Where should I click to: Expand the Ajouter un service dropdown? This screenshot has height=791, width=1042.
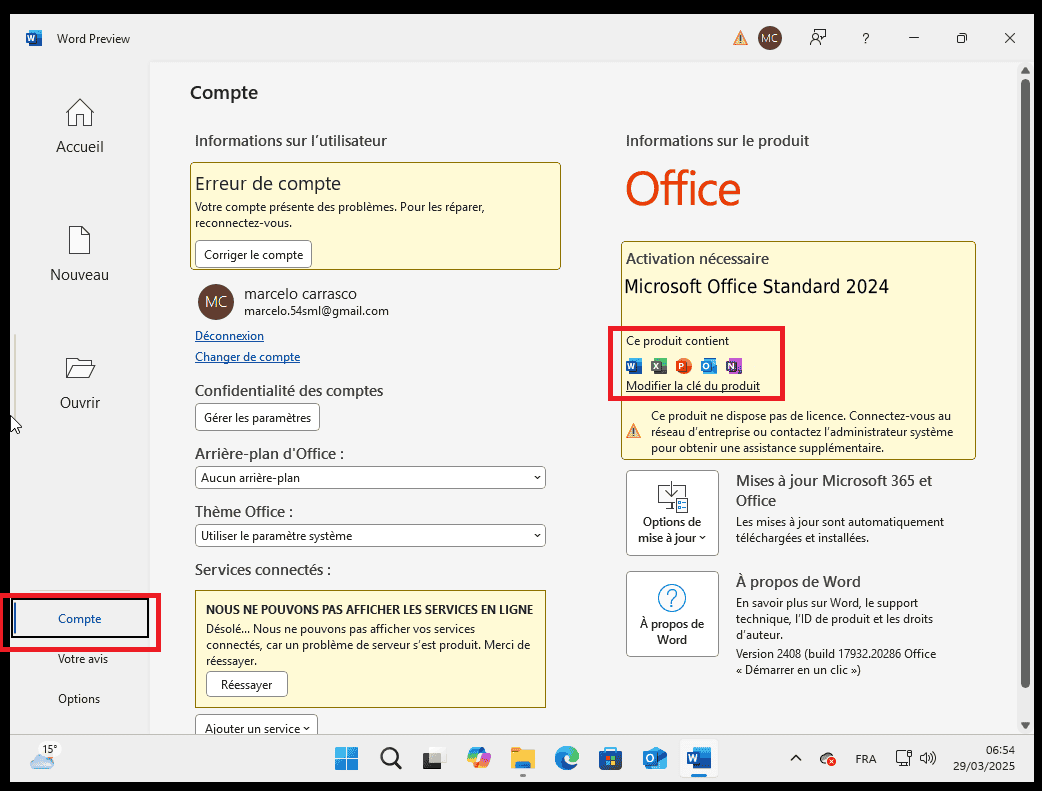pyautogui.click(x=256, y=728)
